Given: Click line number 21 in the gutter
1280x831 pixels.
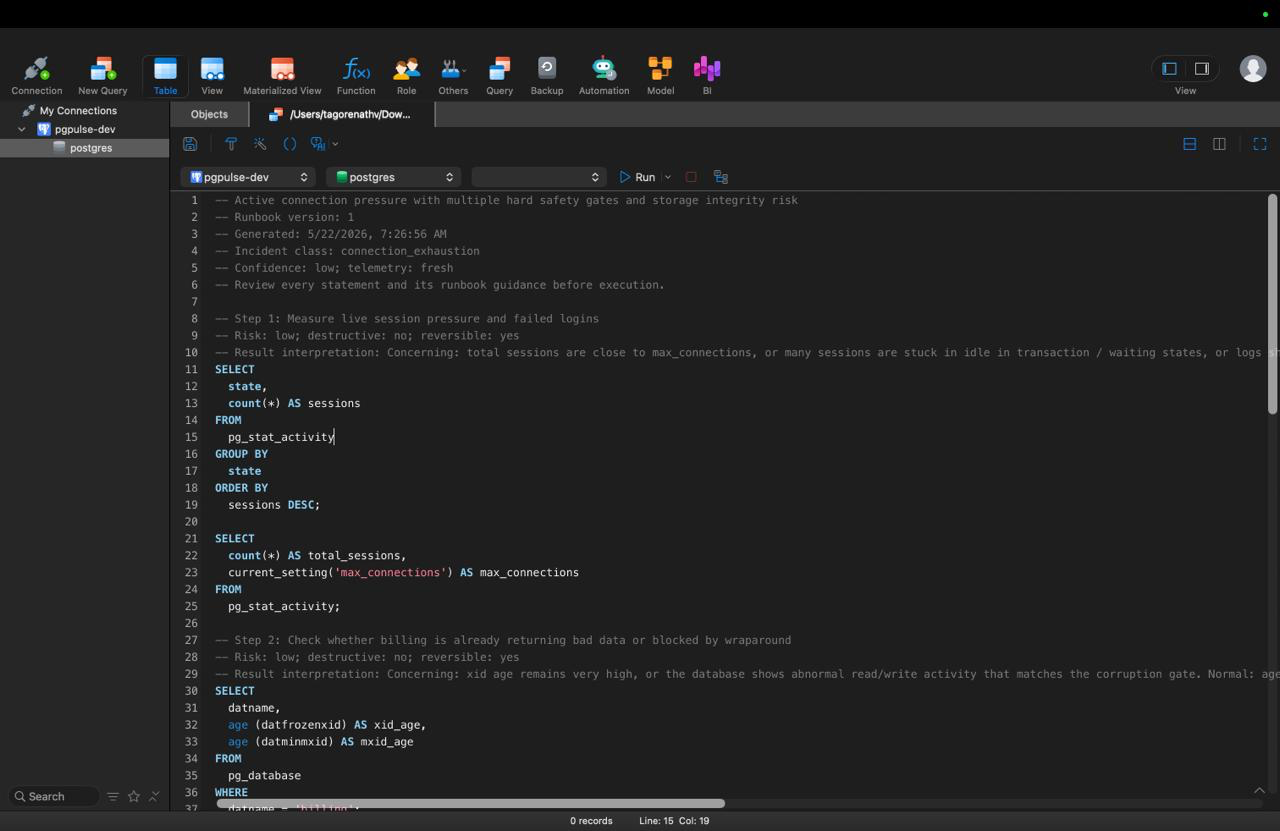Looking at the screenshot, I should [191, 539].
